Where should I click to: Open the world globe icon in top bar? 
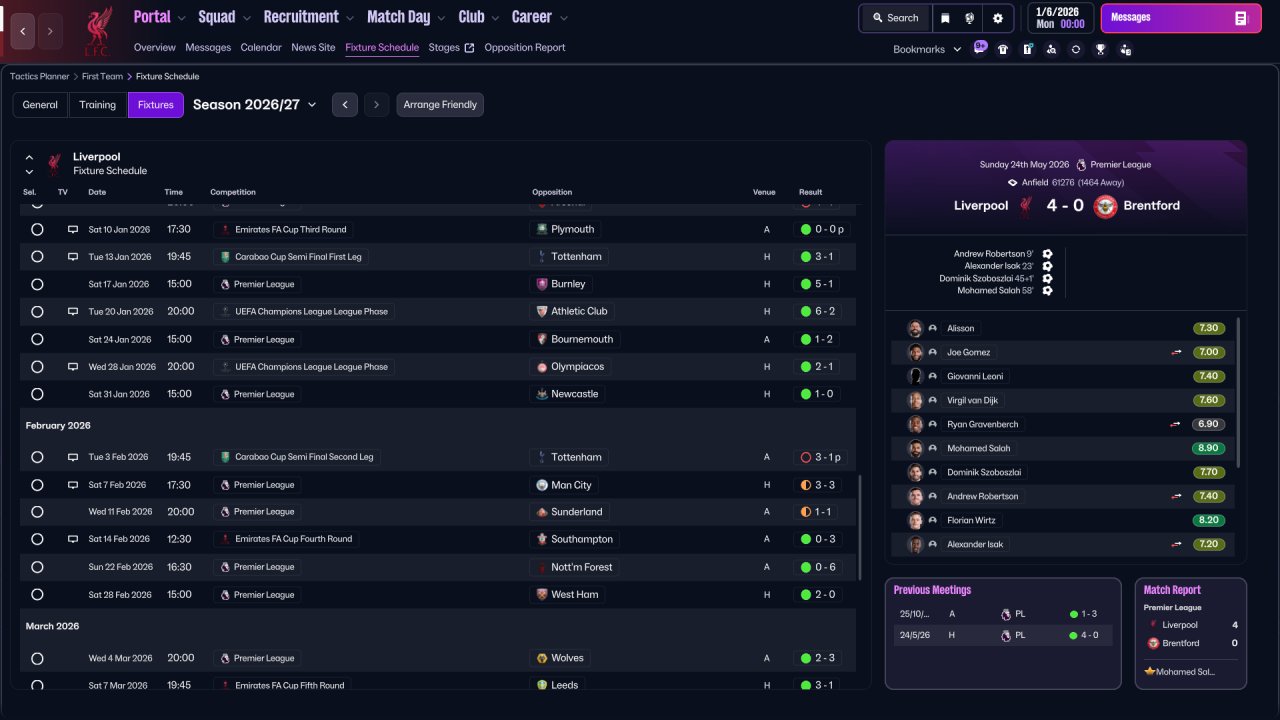(970, 18)
